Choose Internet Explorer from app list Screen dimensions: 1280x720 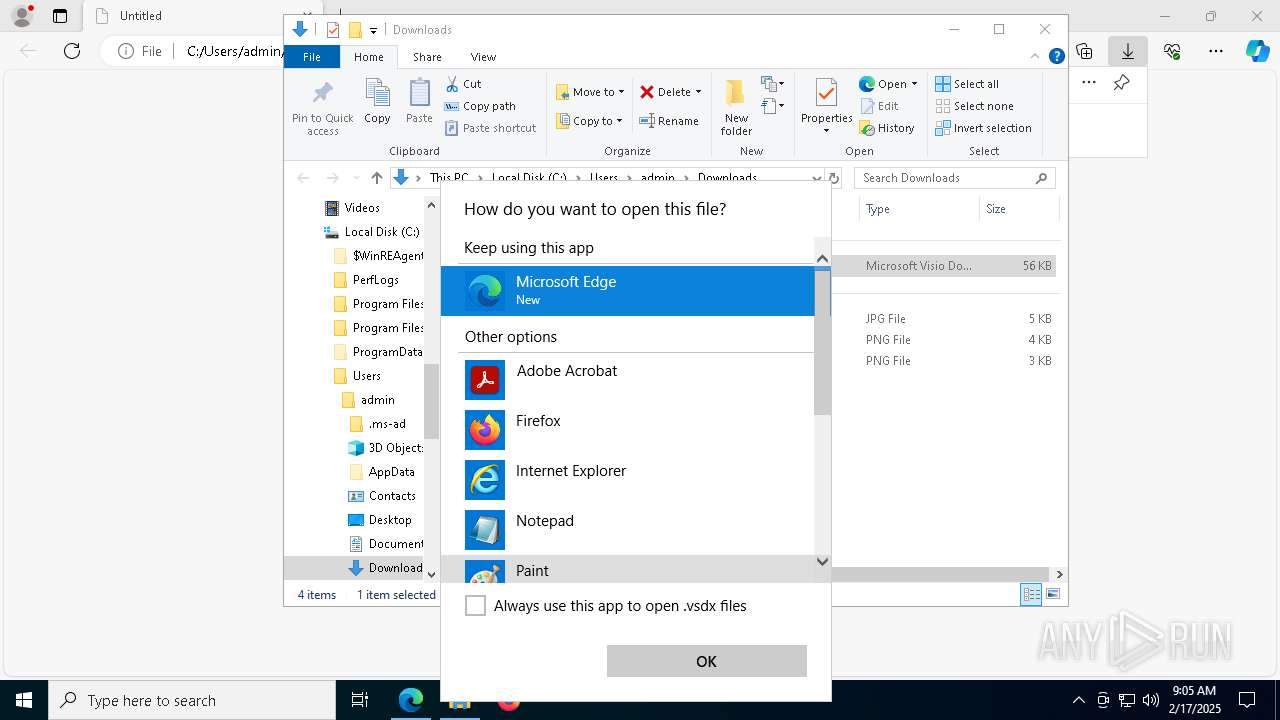628,480
